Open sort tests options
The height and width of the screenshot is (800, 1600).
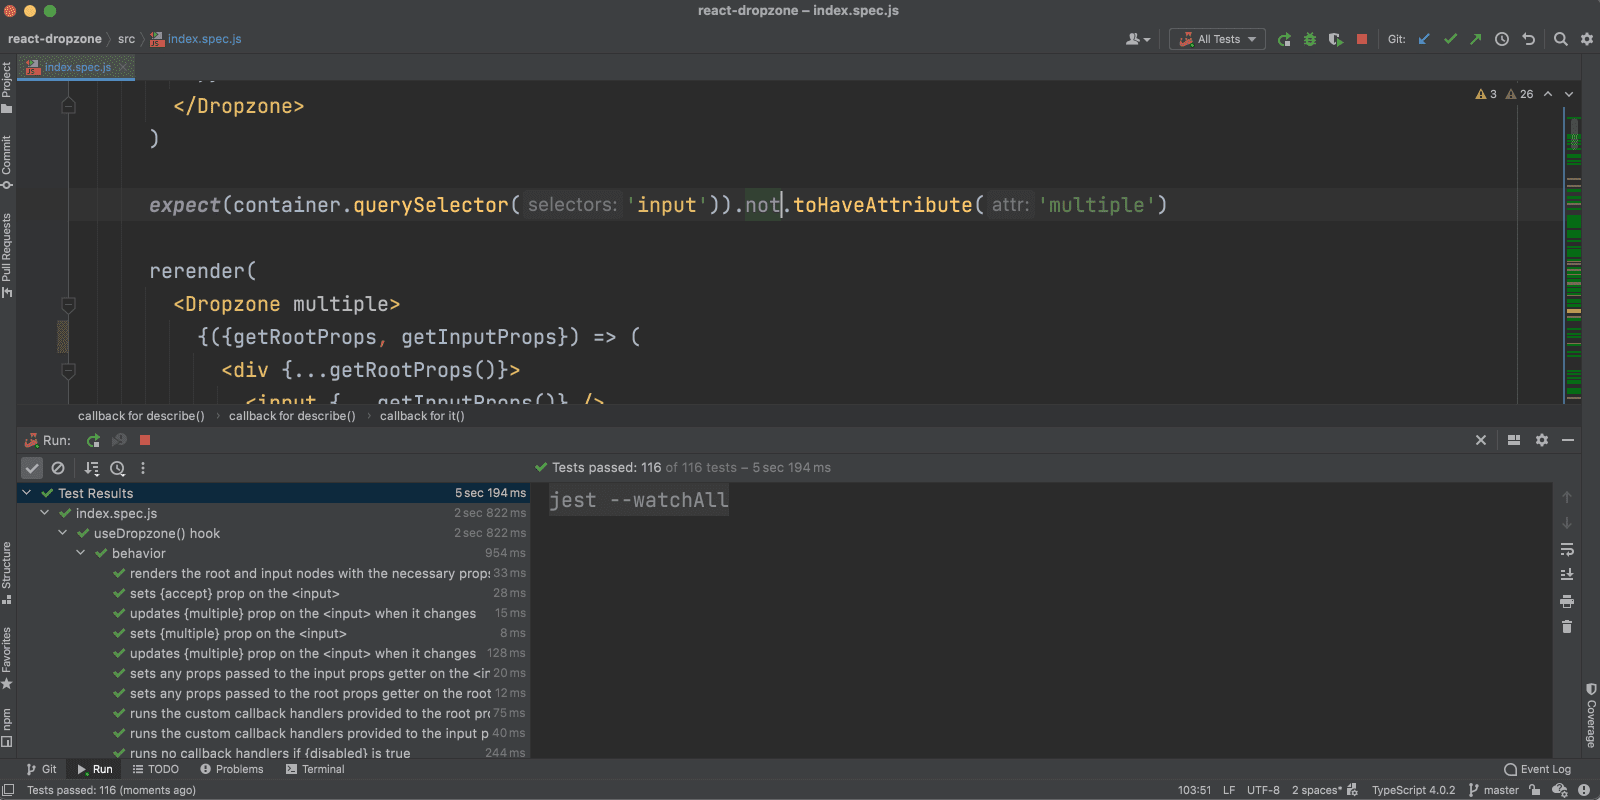pyautogui.click(x=92, y=468)
